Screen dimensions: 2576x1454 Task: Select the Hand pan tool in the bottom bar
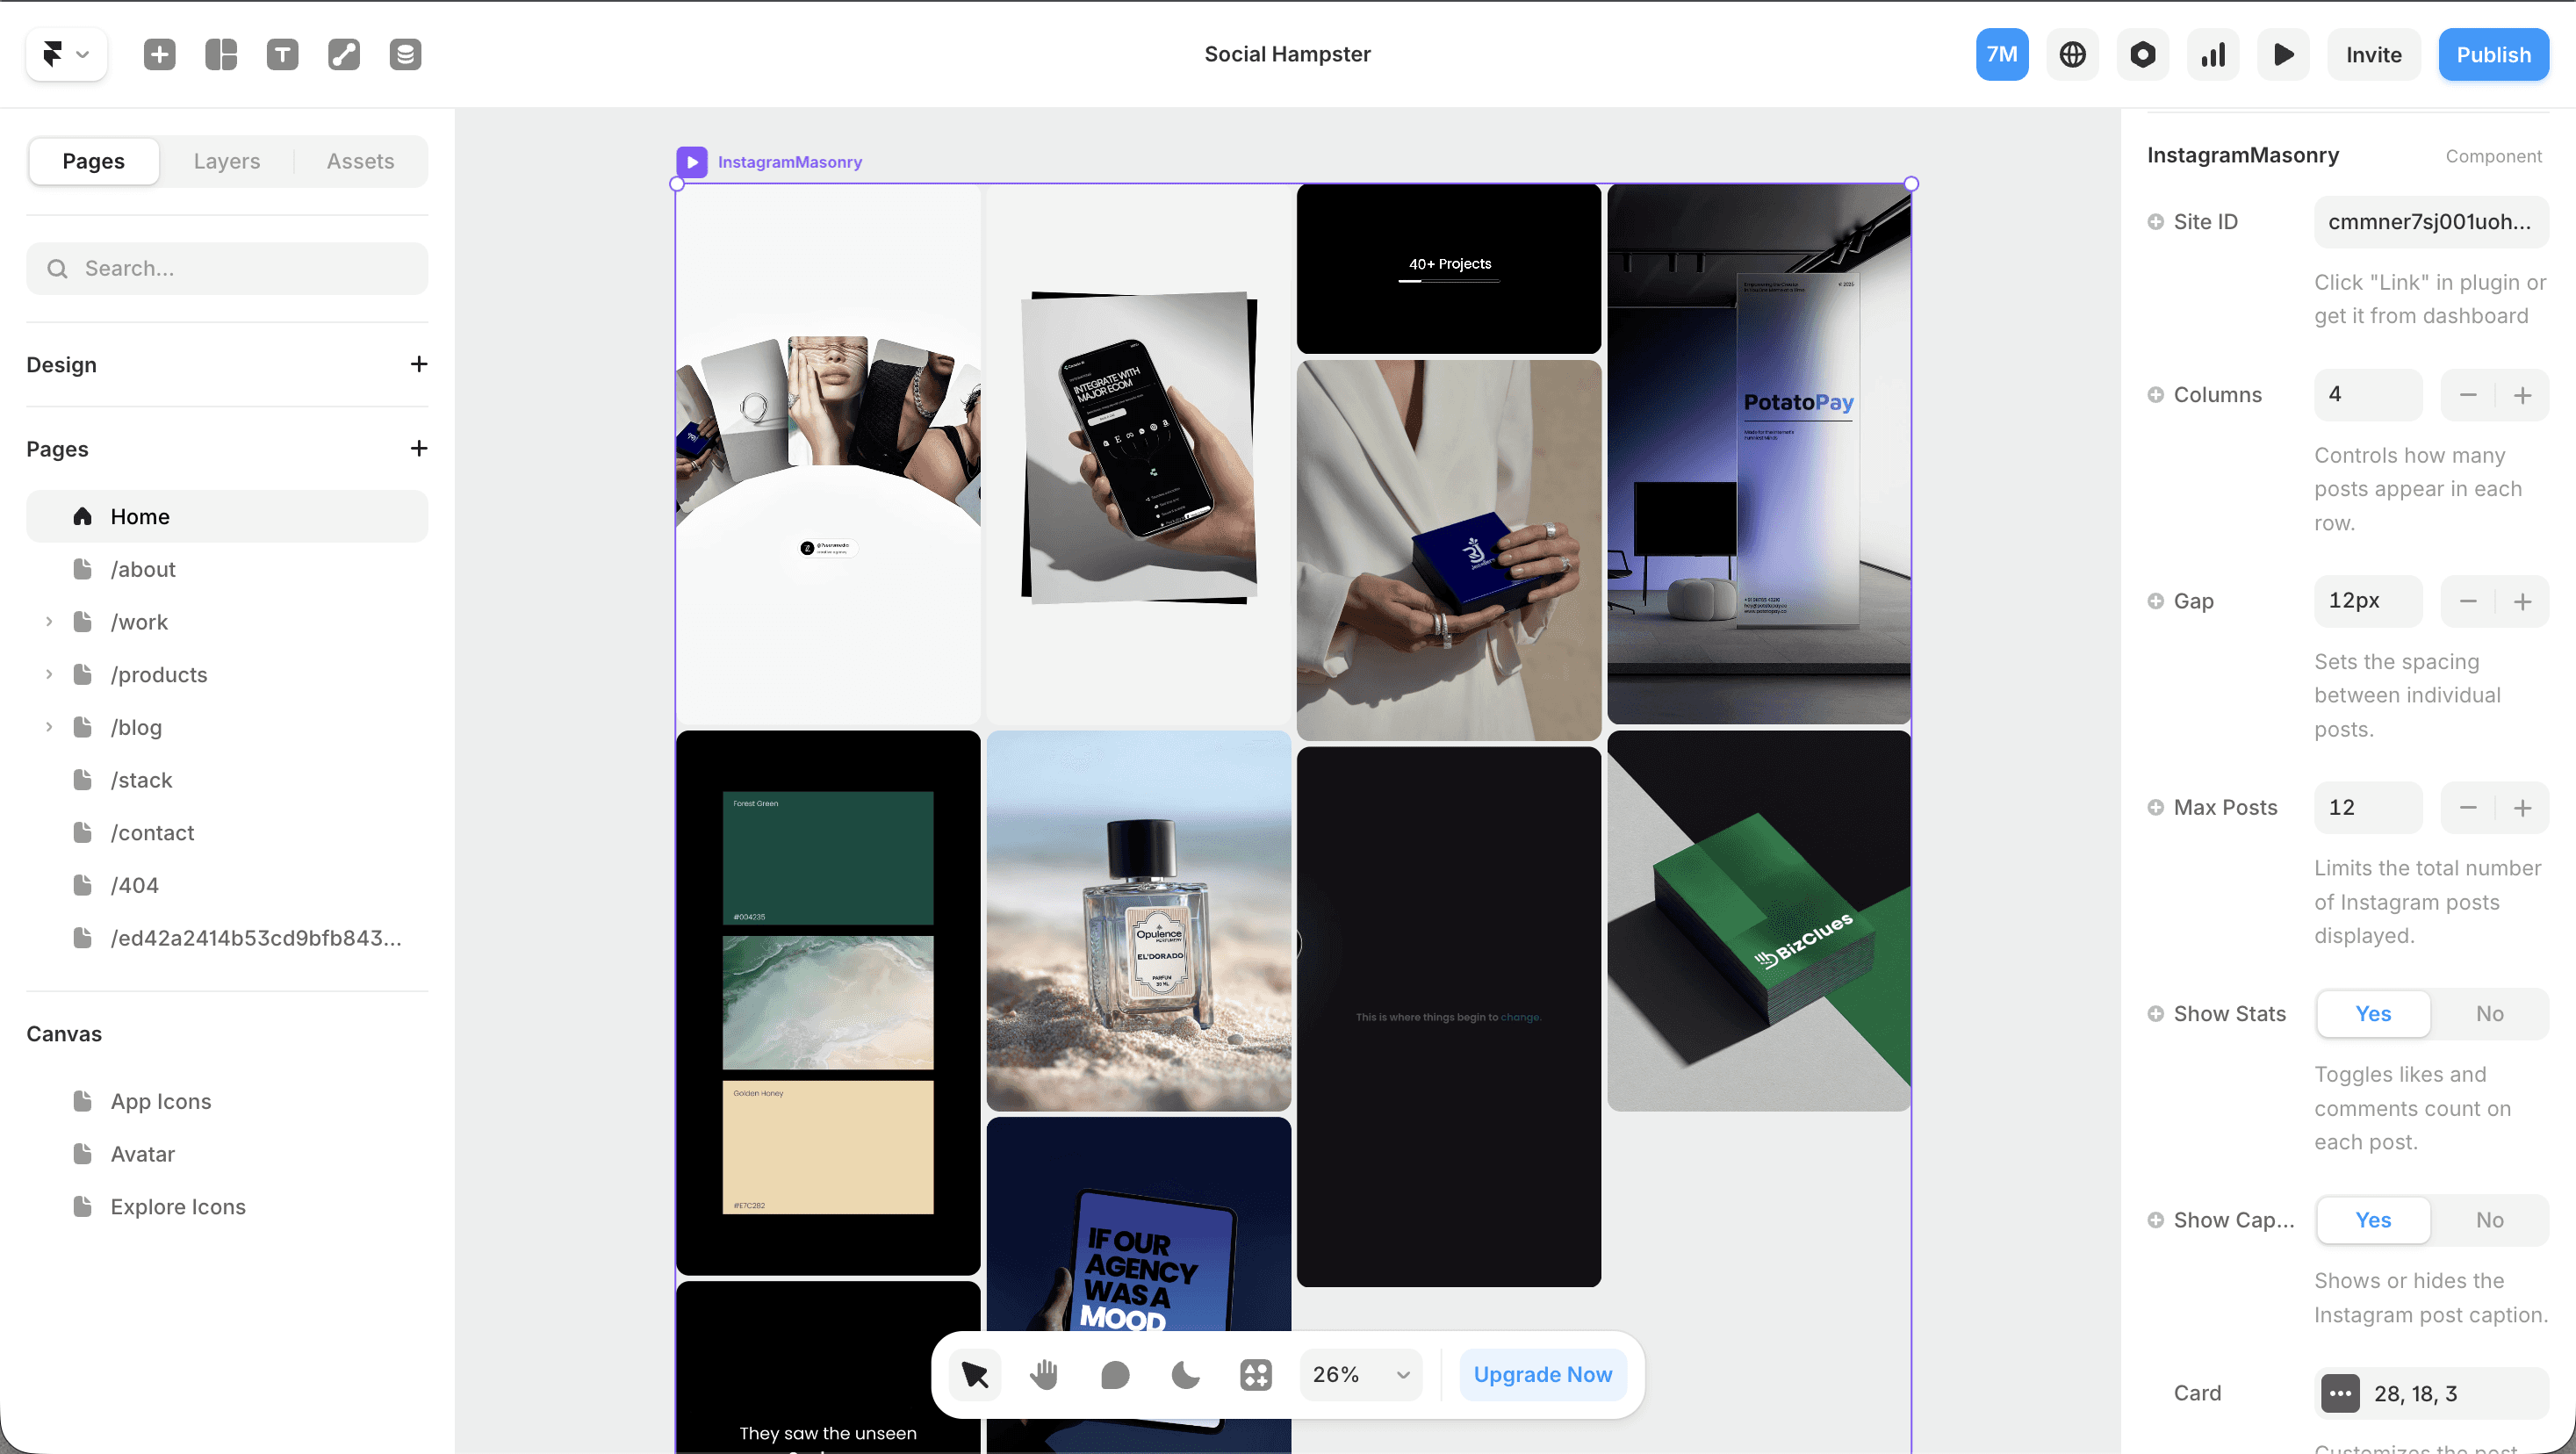click(x=1044, y=1374)
